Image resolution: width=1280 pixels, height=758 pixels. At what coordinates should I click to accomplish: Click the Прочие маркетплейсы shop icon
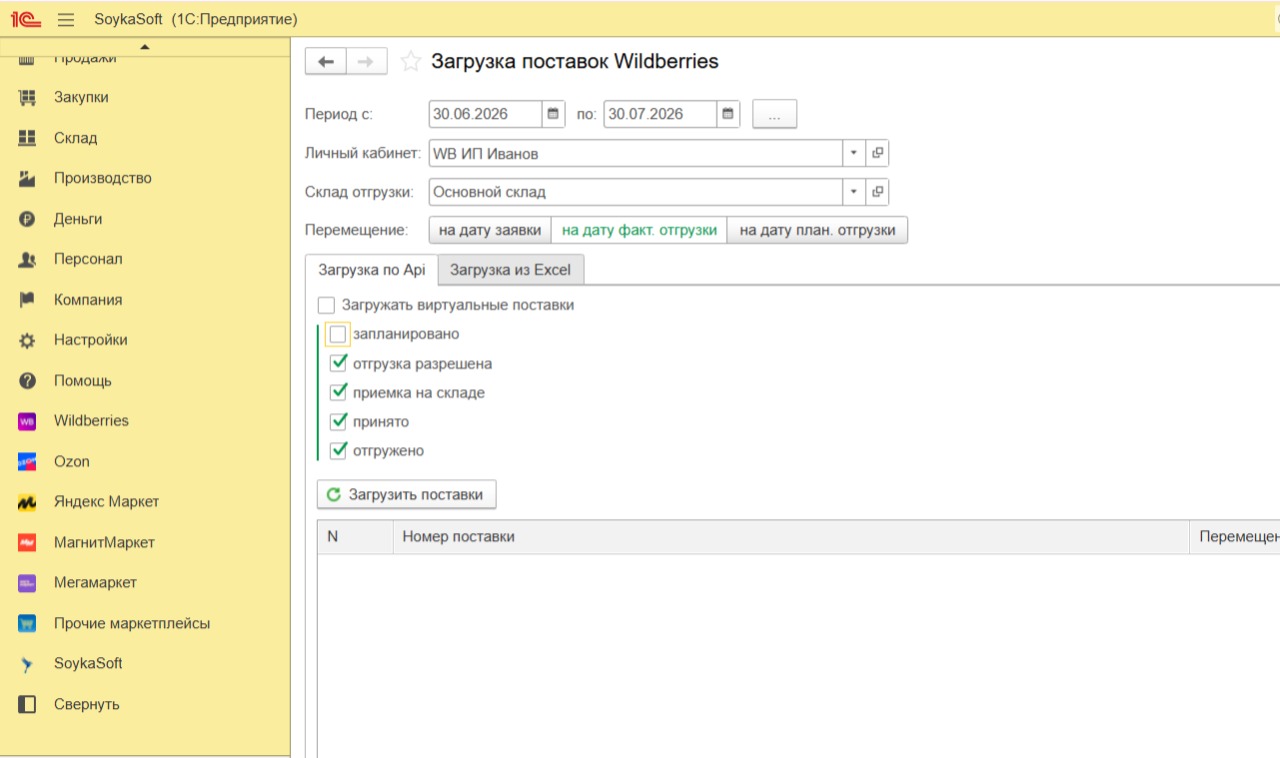coord(27,624)
